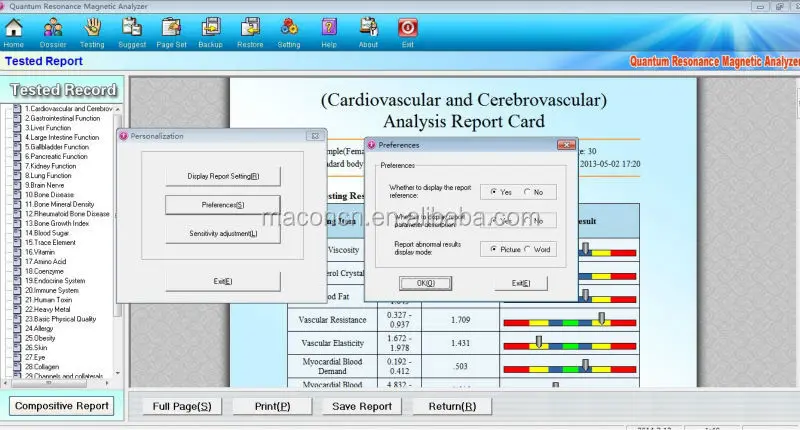
Task: Click Save Report button
Action: [362, 407]
